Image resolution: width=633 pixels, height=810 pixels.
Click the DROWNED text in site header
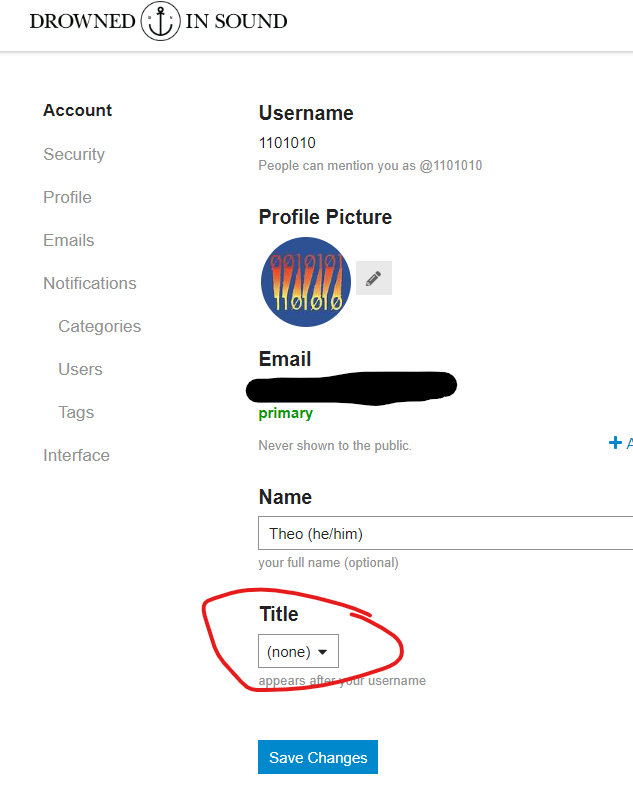pyautogui.click(x=82, y=21)
